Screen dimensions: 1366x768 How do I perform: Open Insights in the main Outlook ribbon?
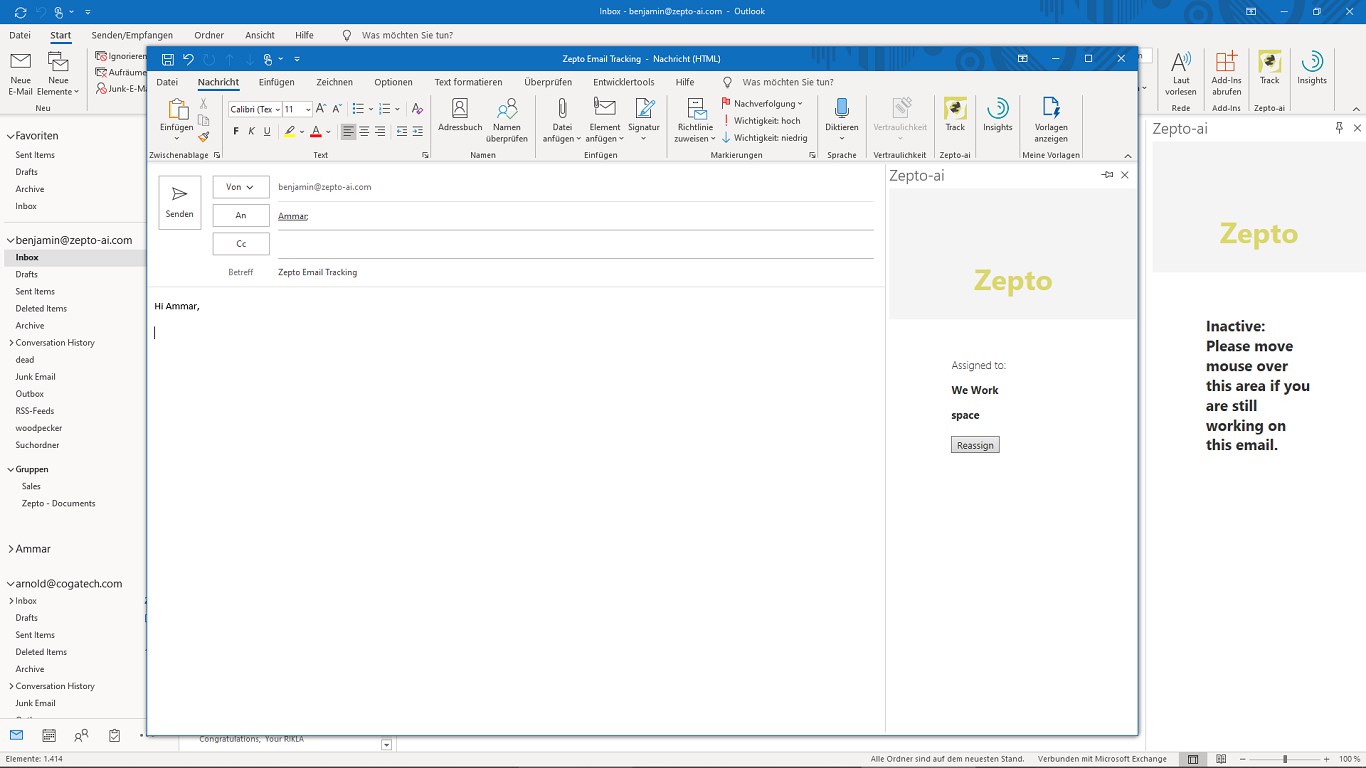pos(1312,69)
